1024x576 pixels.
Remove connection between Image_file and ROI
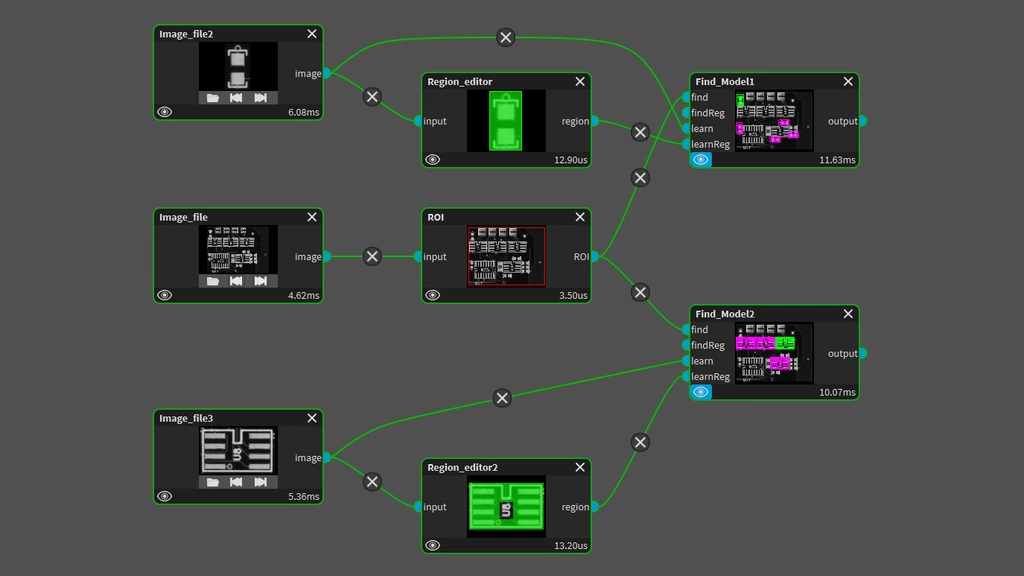pyautogui.click(x=372, y=256)
